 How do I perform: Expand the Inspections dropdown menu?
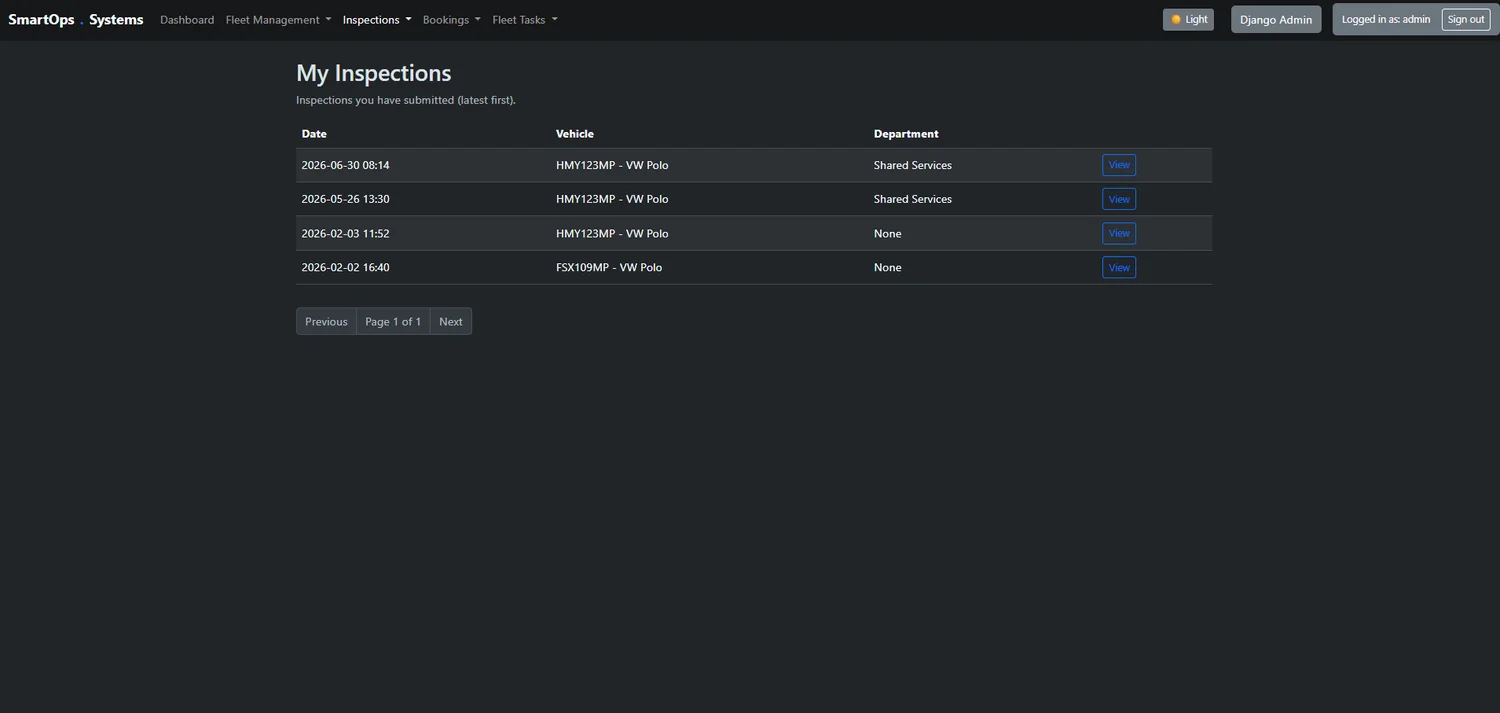point(377,20)
